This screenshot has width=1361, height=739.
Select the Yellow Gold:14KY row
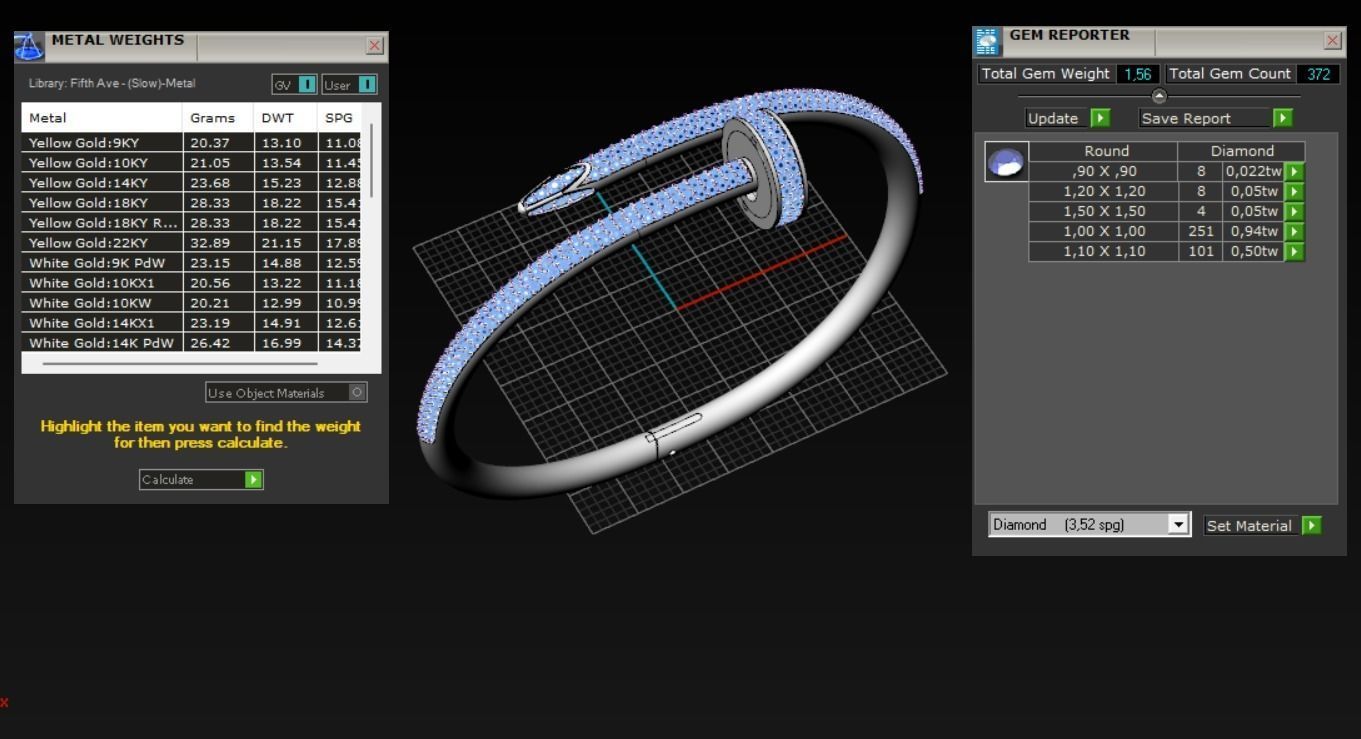coord(191,183)
